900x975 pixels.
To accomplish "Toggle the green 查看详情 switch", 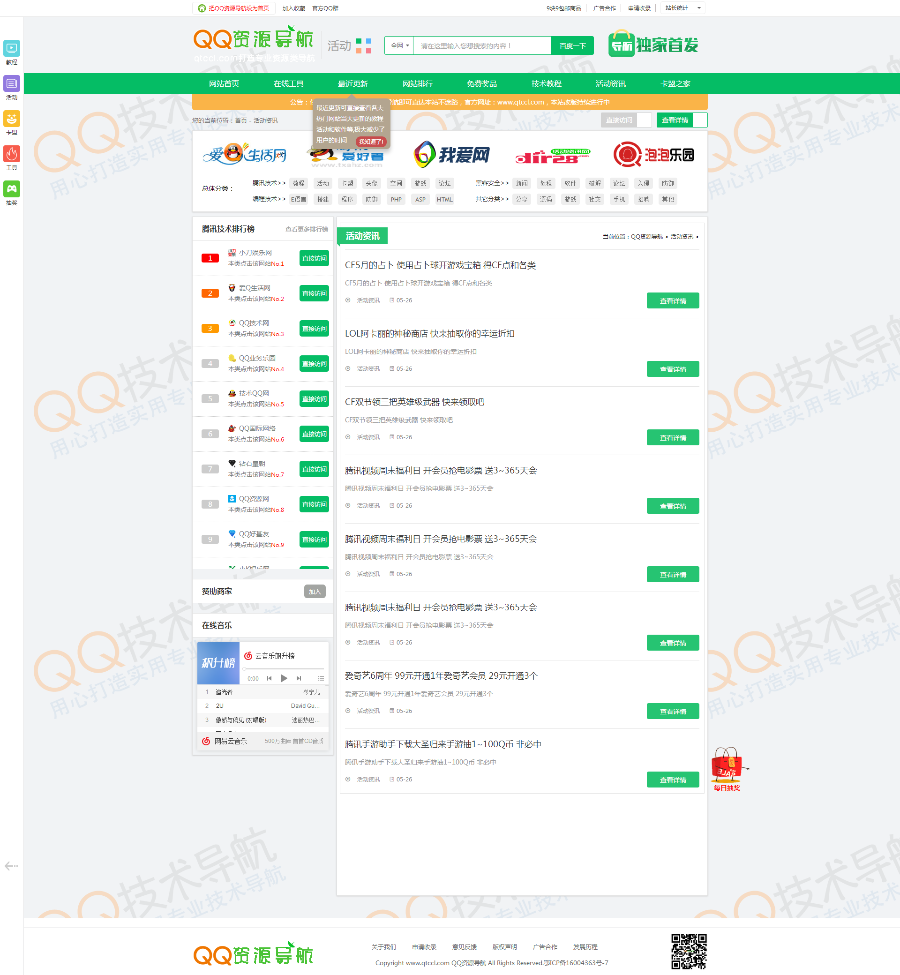I will [x=682, y=120].
